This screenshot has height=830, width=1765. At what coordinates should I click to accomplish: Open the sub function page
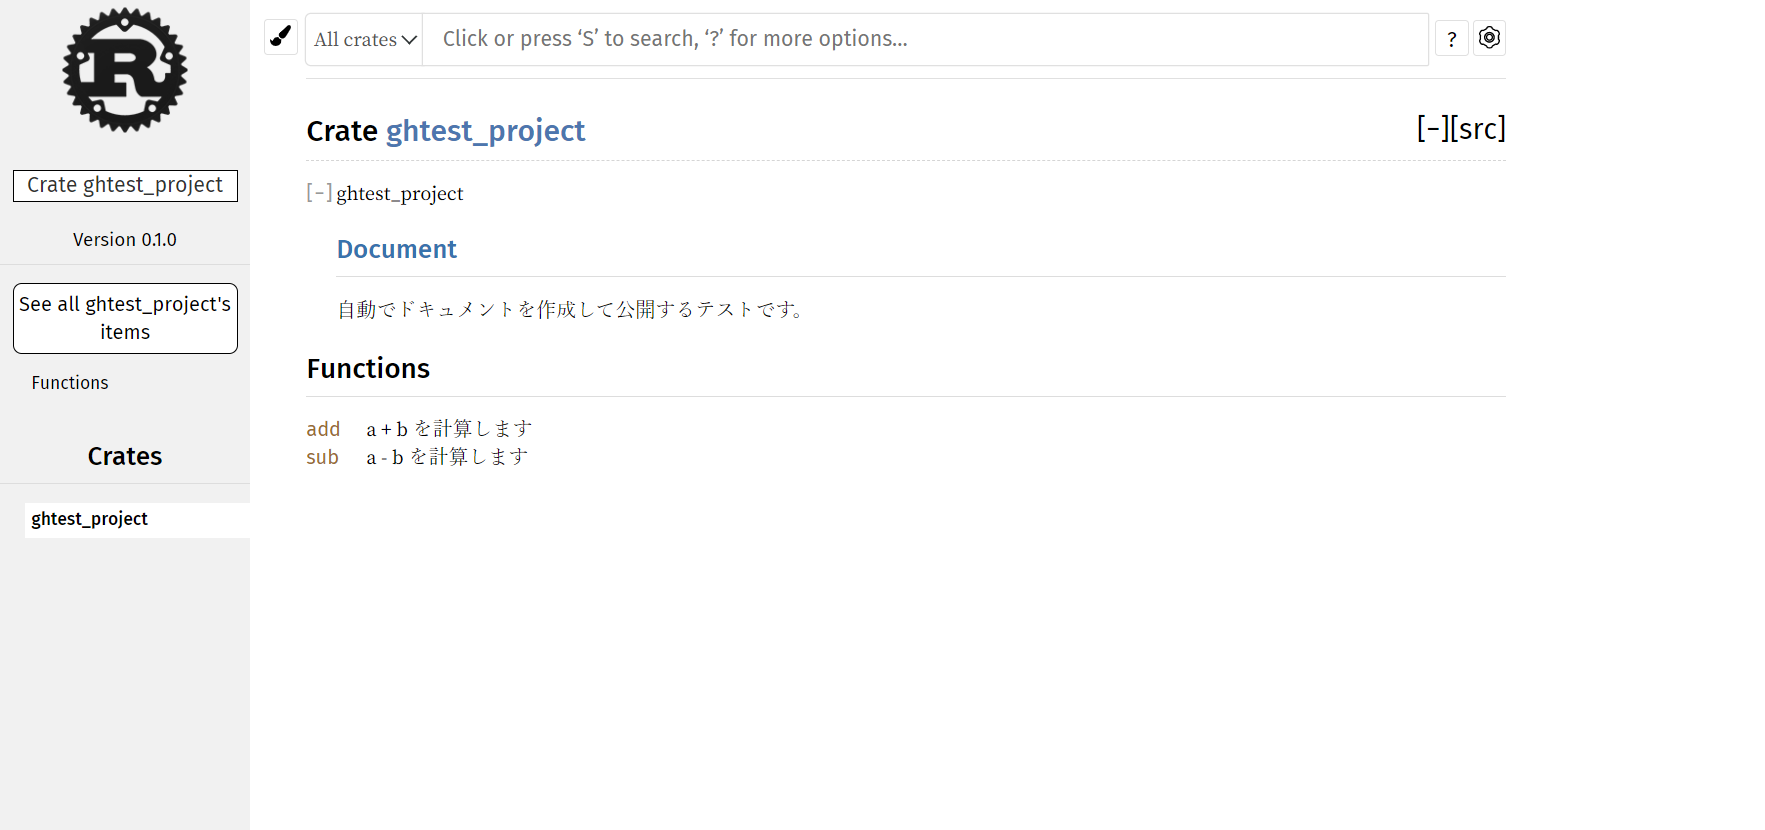322,457
